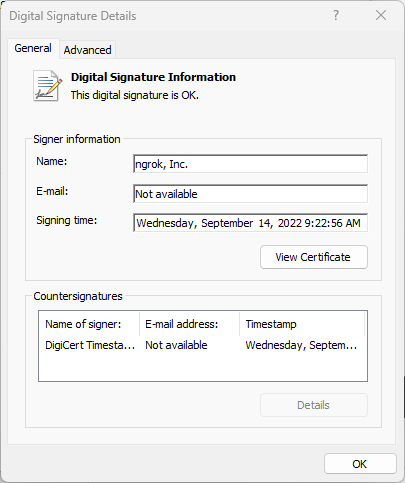Click the Timestamp column header

[302, 324]
